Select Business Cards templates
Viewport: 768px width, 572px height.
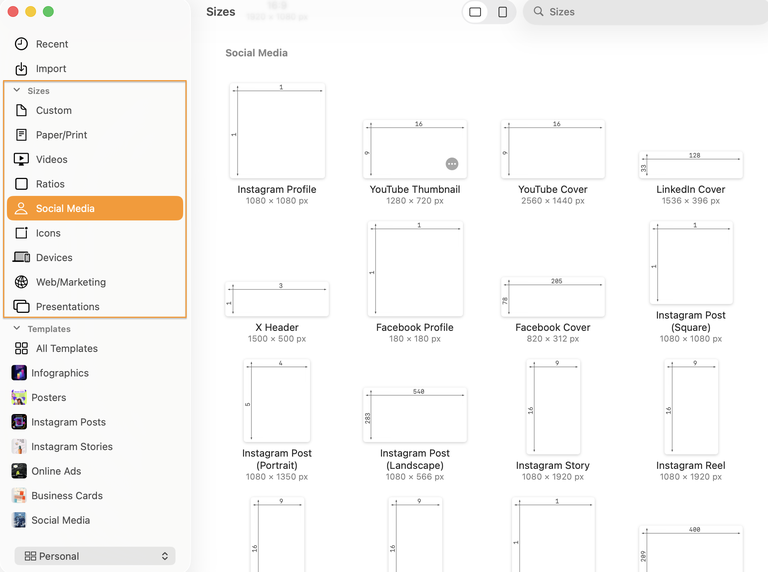(66, 496)
